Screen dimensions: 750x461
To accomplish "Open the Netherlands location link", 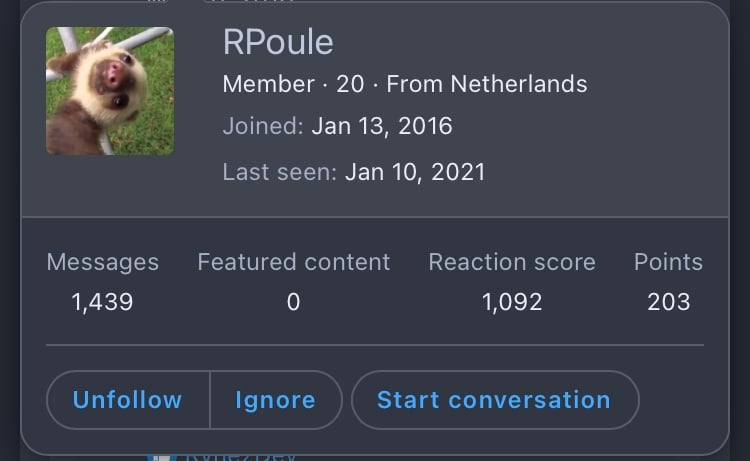I will (519, 84).
